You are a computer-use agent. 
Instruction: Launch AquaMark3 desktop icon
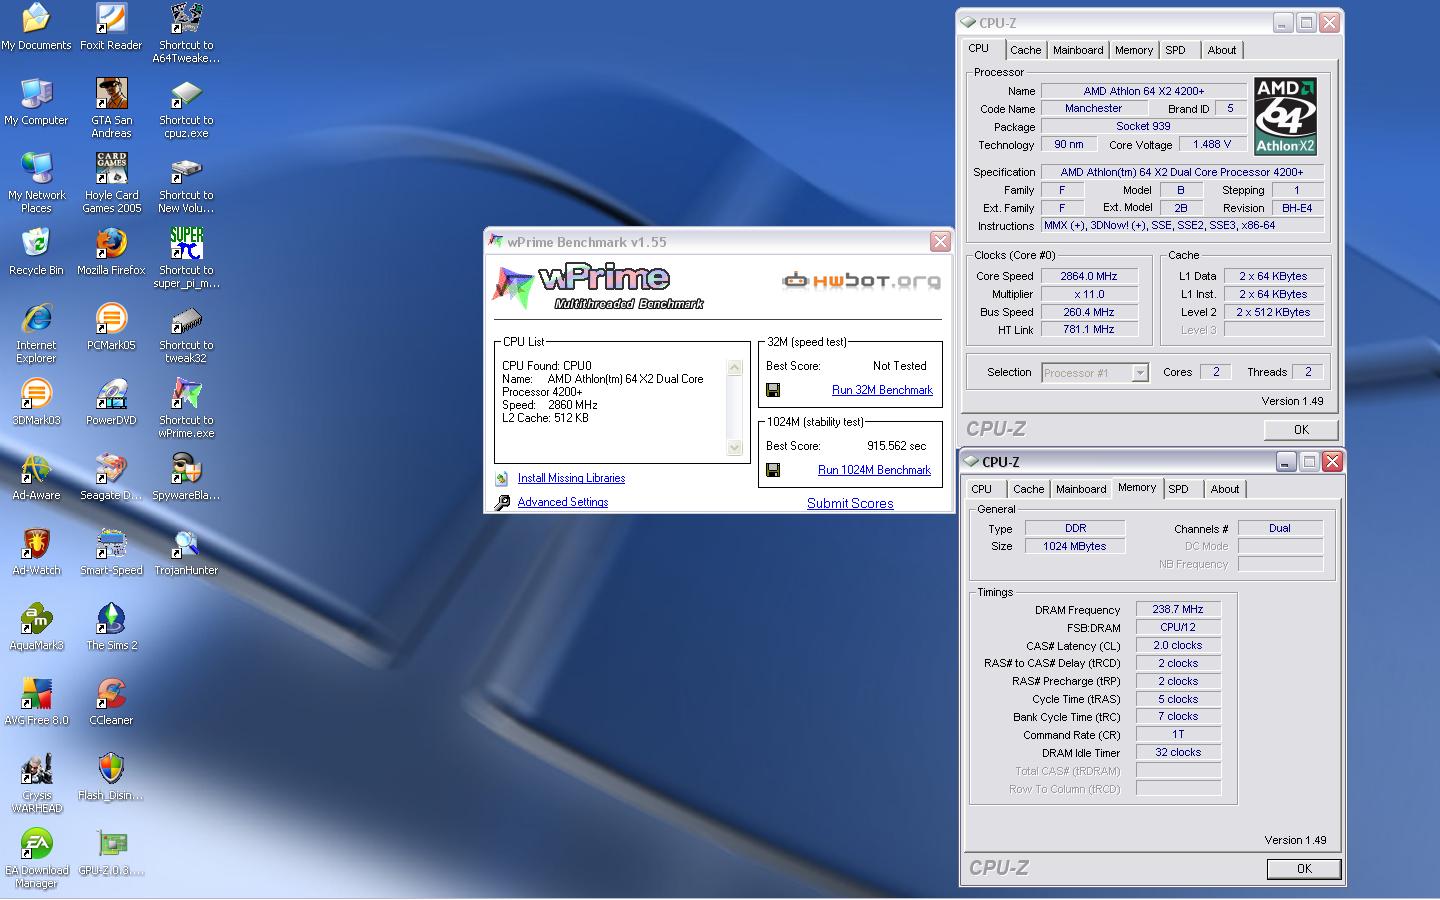coord(36,627)
